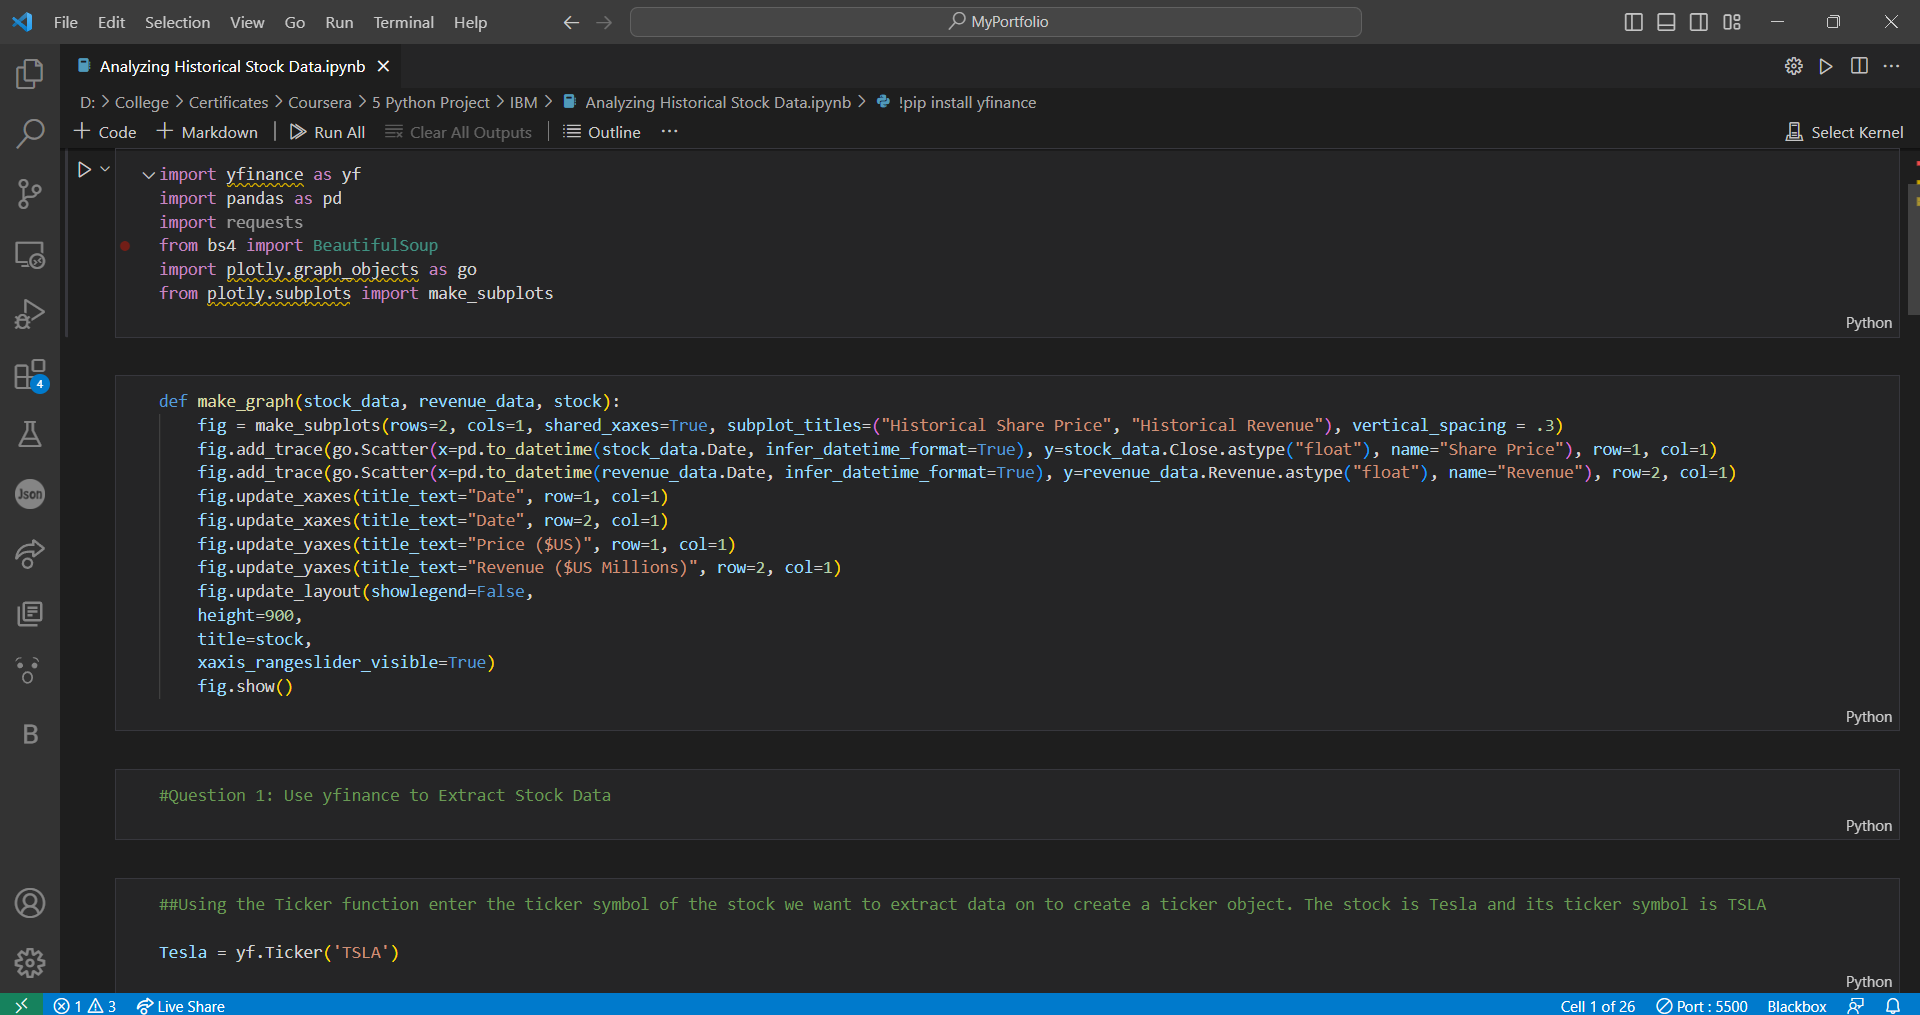The height and width of the screenshot is (1015, 1920).
Task: Open Source Control view
Action: coord(30,194)
